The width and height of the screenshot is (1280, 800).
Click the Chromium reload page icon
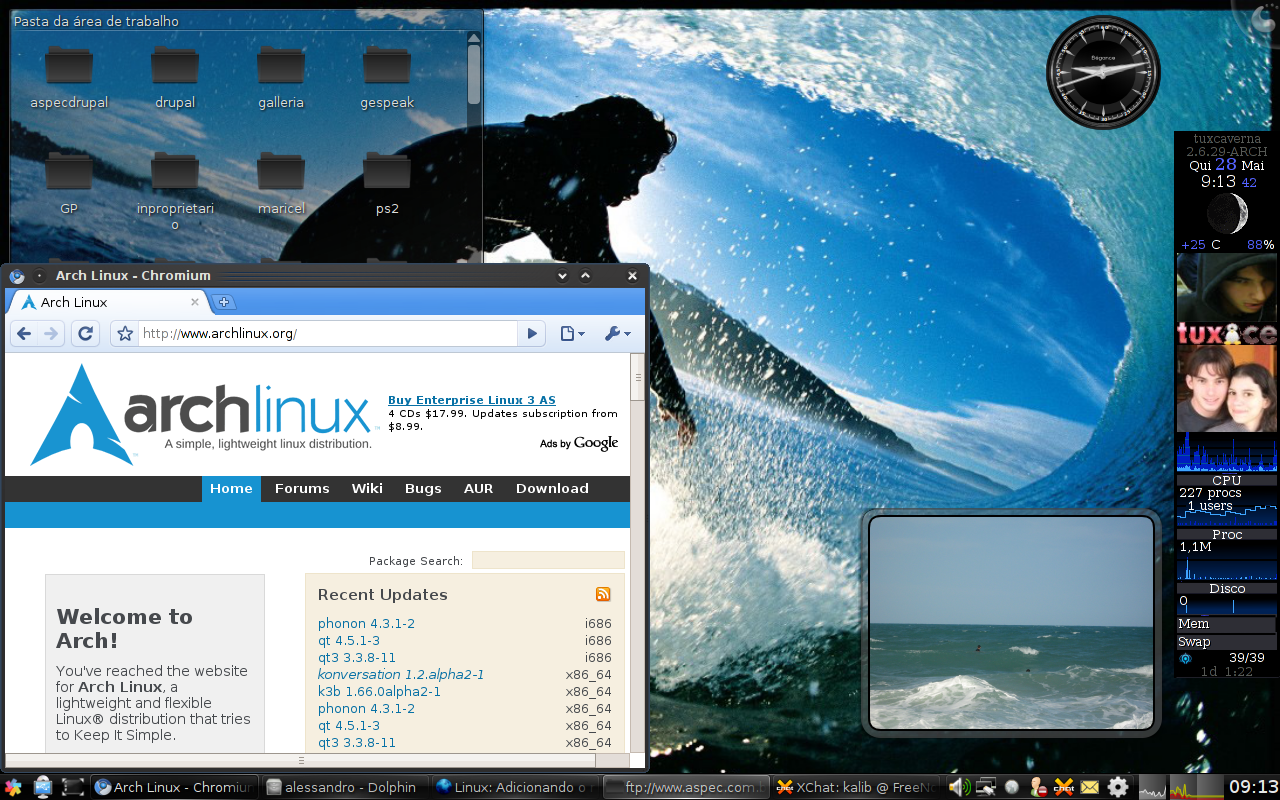tap(86, 333)
